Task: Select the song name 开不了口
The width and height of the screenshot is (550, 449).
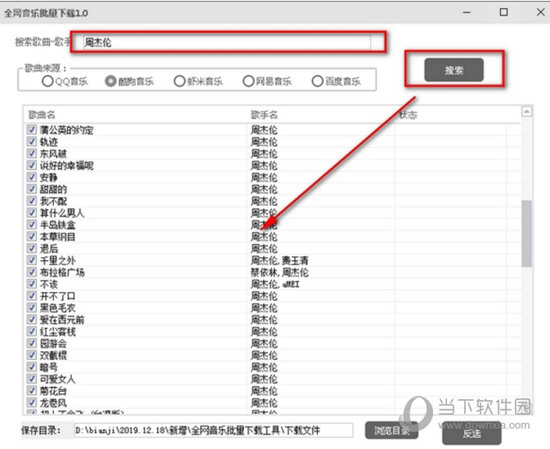Action: pos(58,296)
